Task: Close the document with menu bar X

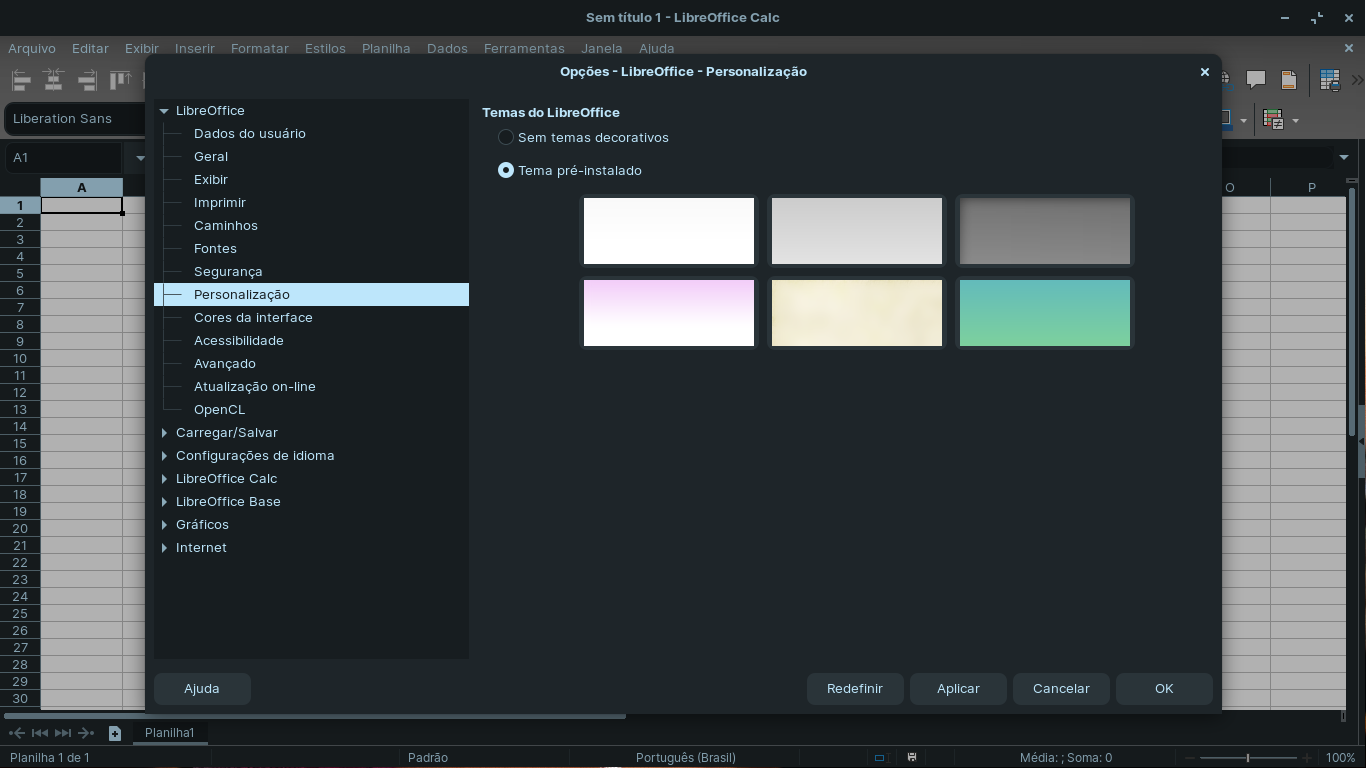Action: pos(1349,48)
